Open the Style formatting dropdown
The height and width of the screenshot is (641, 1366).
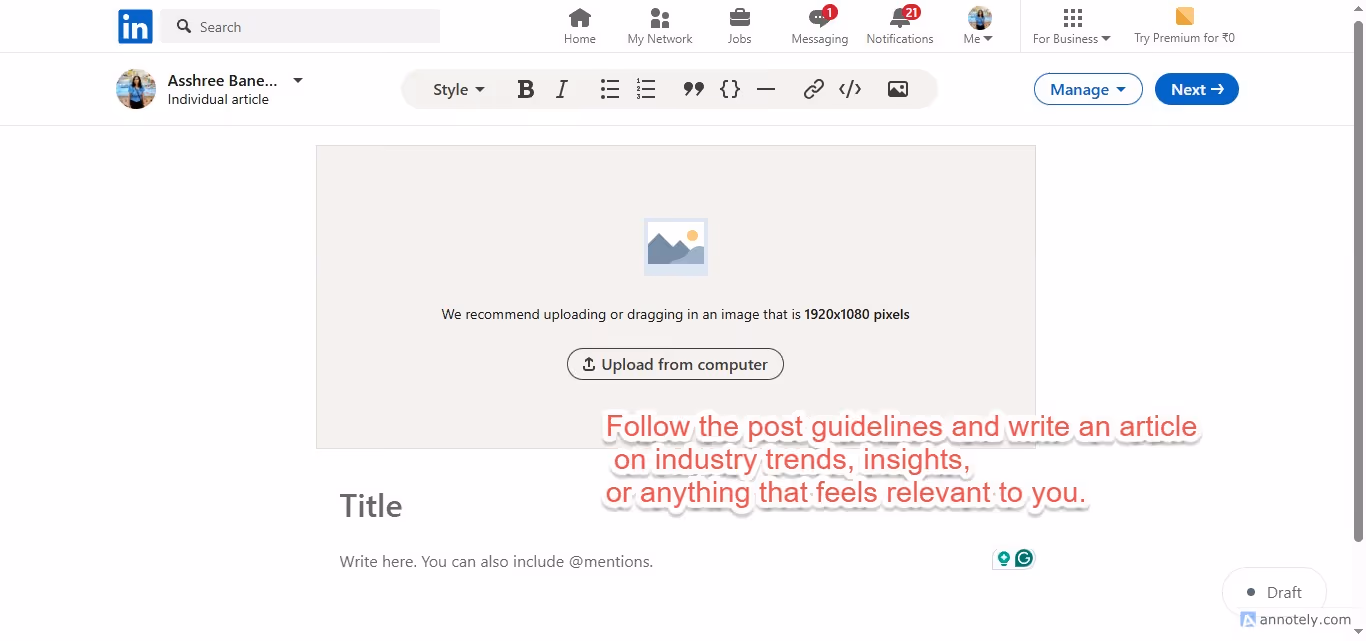(459, 89)
